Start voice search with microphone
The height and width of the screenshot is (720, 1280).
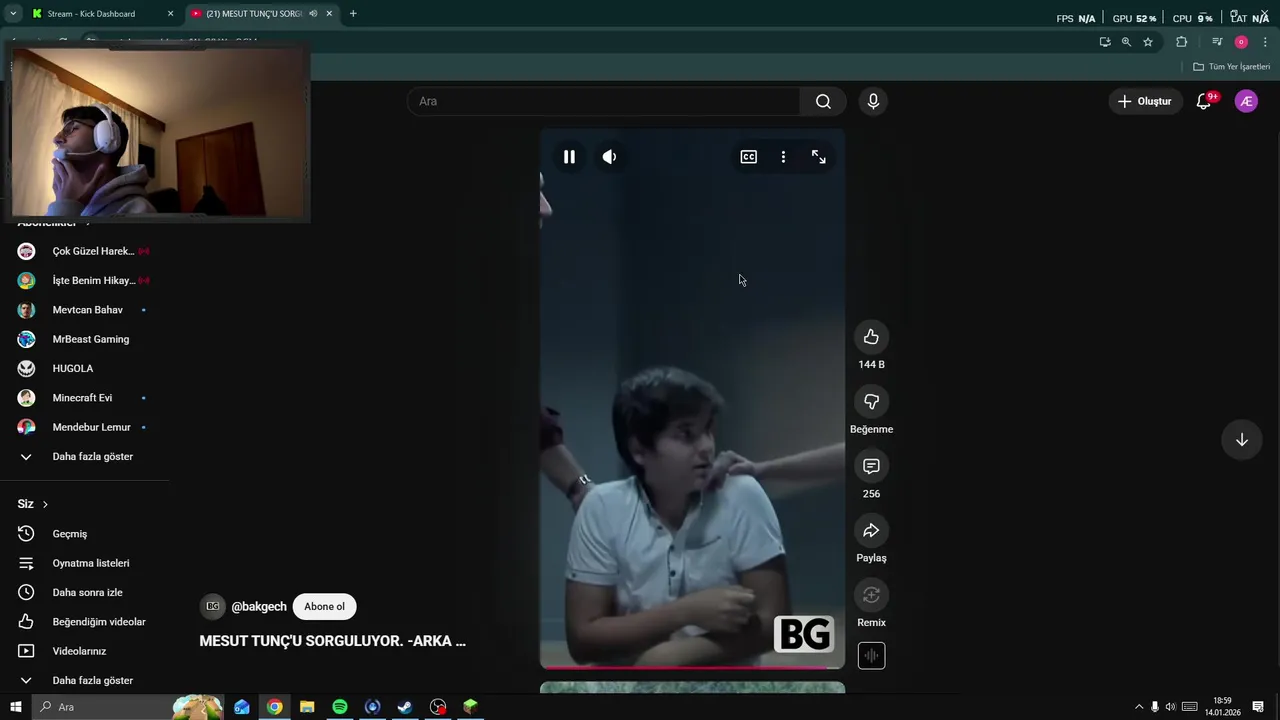tap(873, 101)
